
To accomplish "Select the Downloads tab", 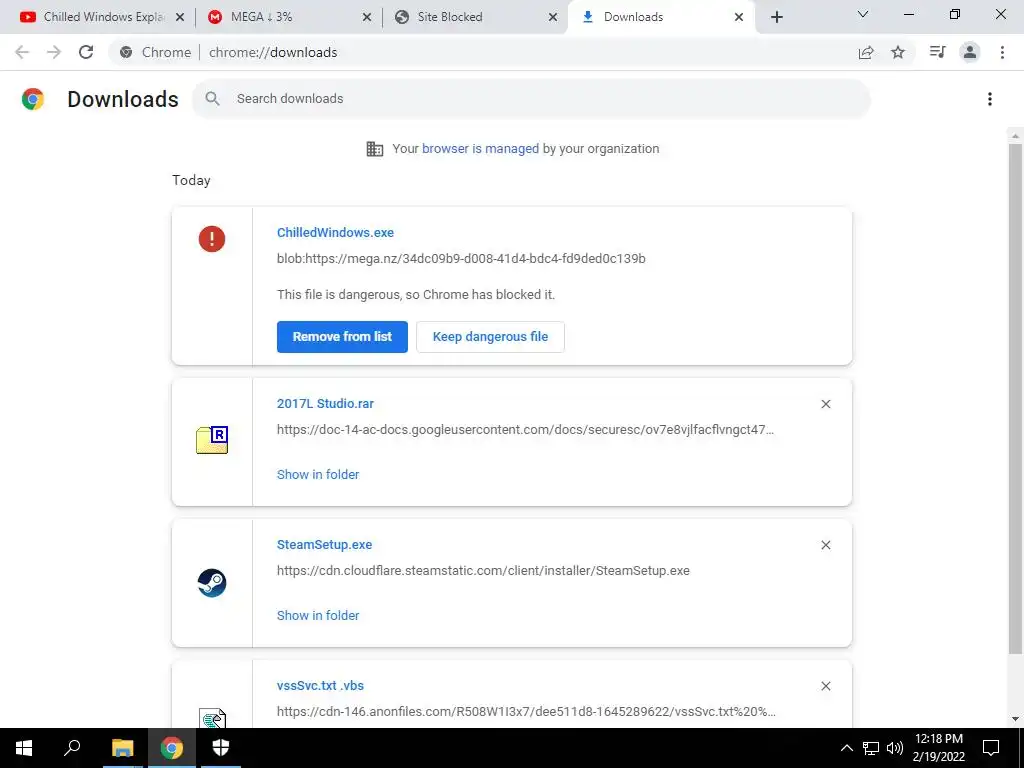I will (x=660, y=17).
